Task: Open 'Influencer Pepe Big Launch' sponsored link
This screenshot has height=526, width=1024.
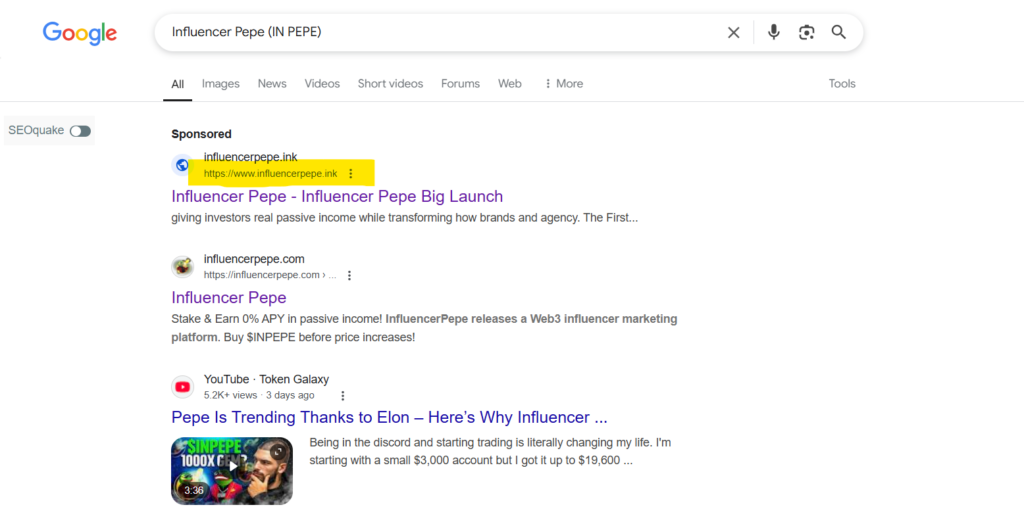Action: pyautogui.click(x=337, y=197)
